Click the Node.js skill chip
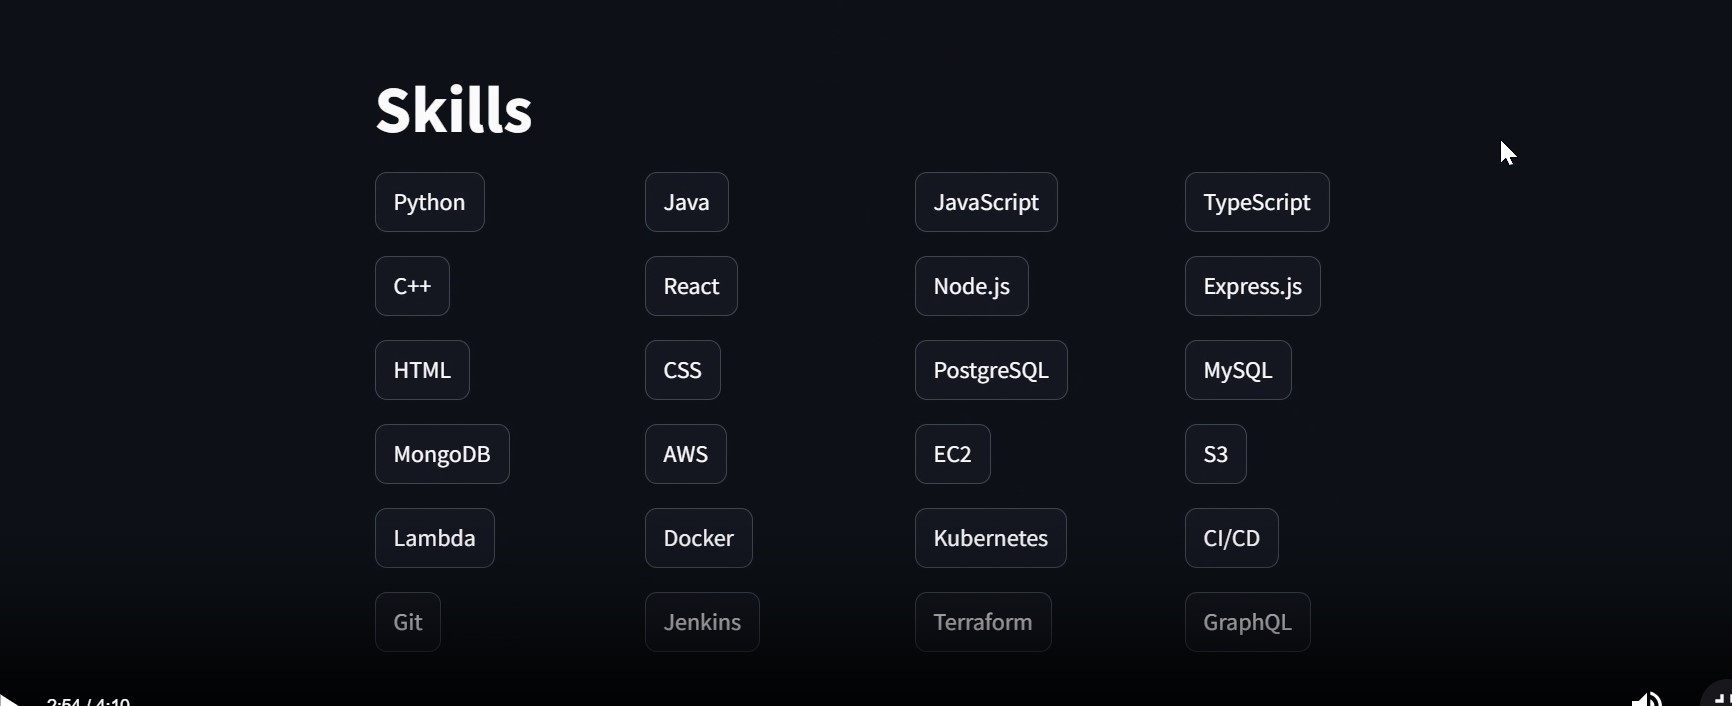The image size is (1732, 706). point(971,286)
